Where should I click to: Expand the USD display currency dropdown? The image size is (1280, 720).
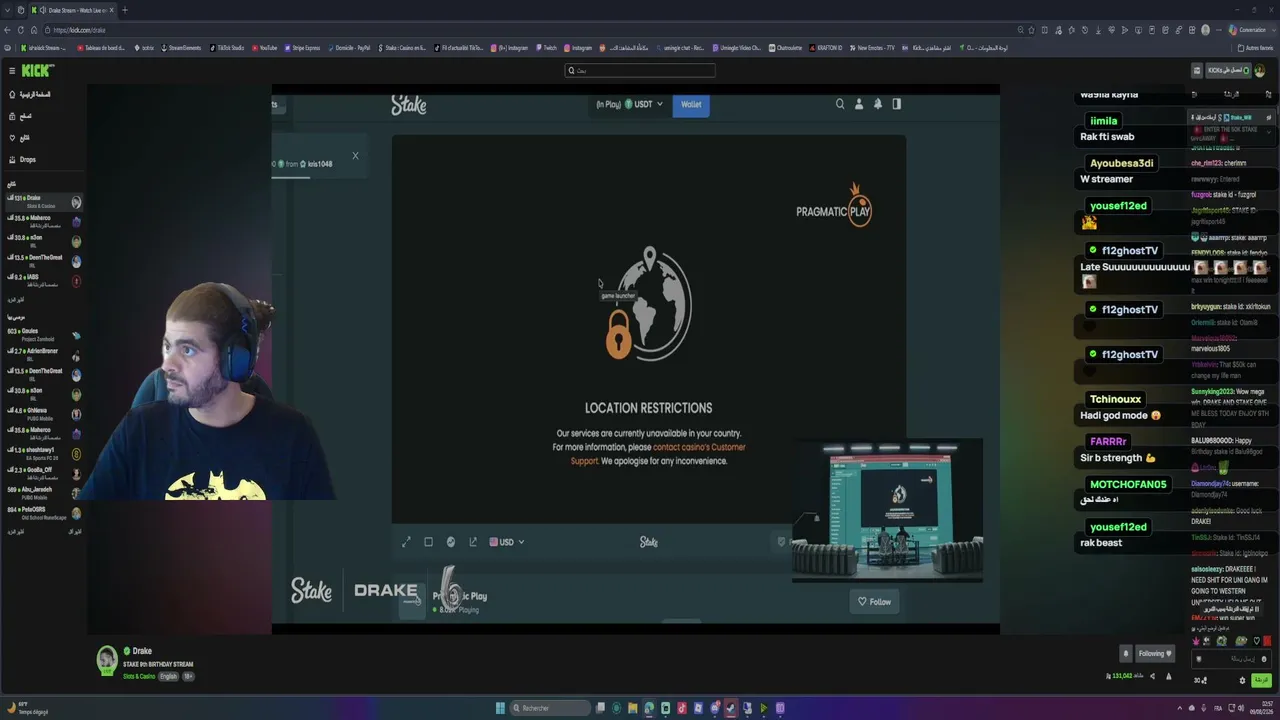pos(507,542)
